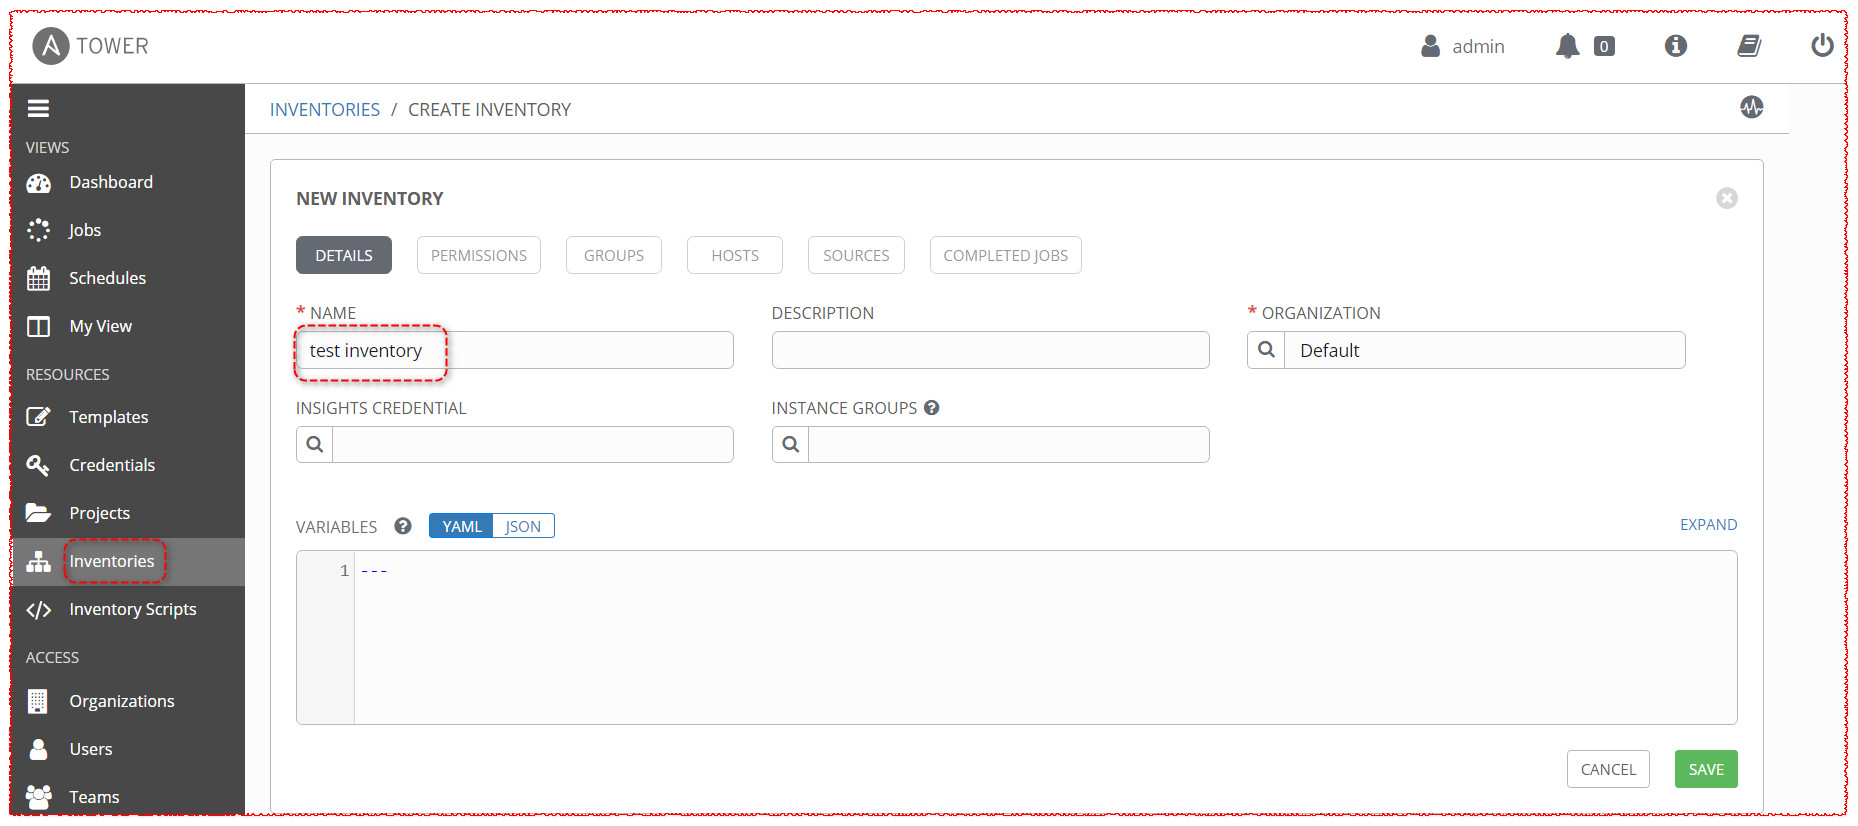This screenshot has height=826, width=1858.
Task: Click the Inventory Scripts code icon
Action: pos(38,610)
